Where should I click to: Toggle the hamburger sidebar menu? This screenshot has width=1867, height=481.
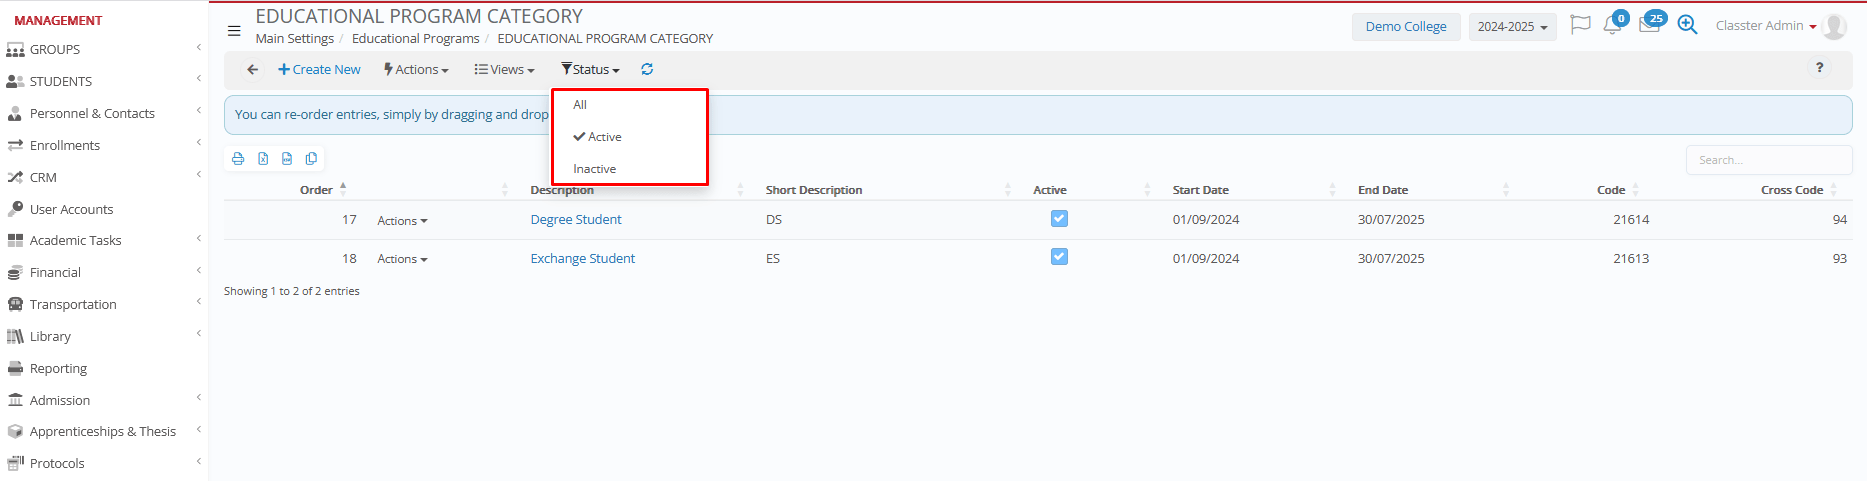[234, 31]
